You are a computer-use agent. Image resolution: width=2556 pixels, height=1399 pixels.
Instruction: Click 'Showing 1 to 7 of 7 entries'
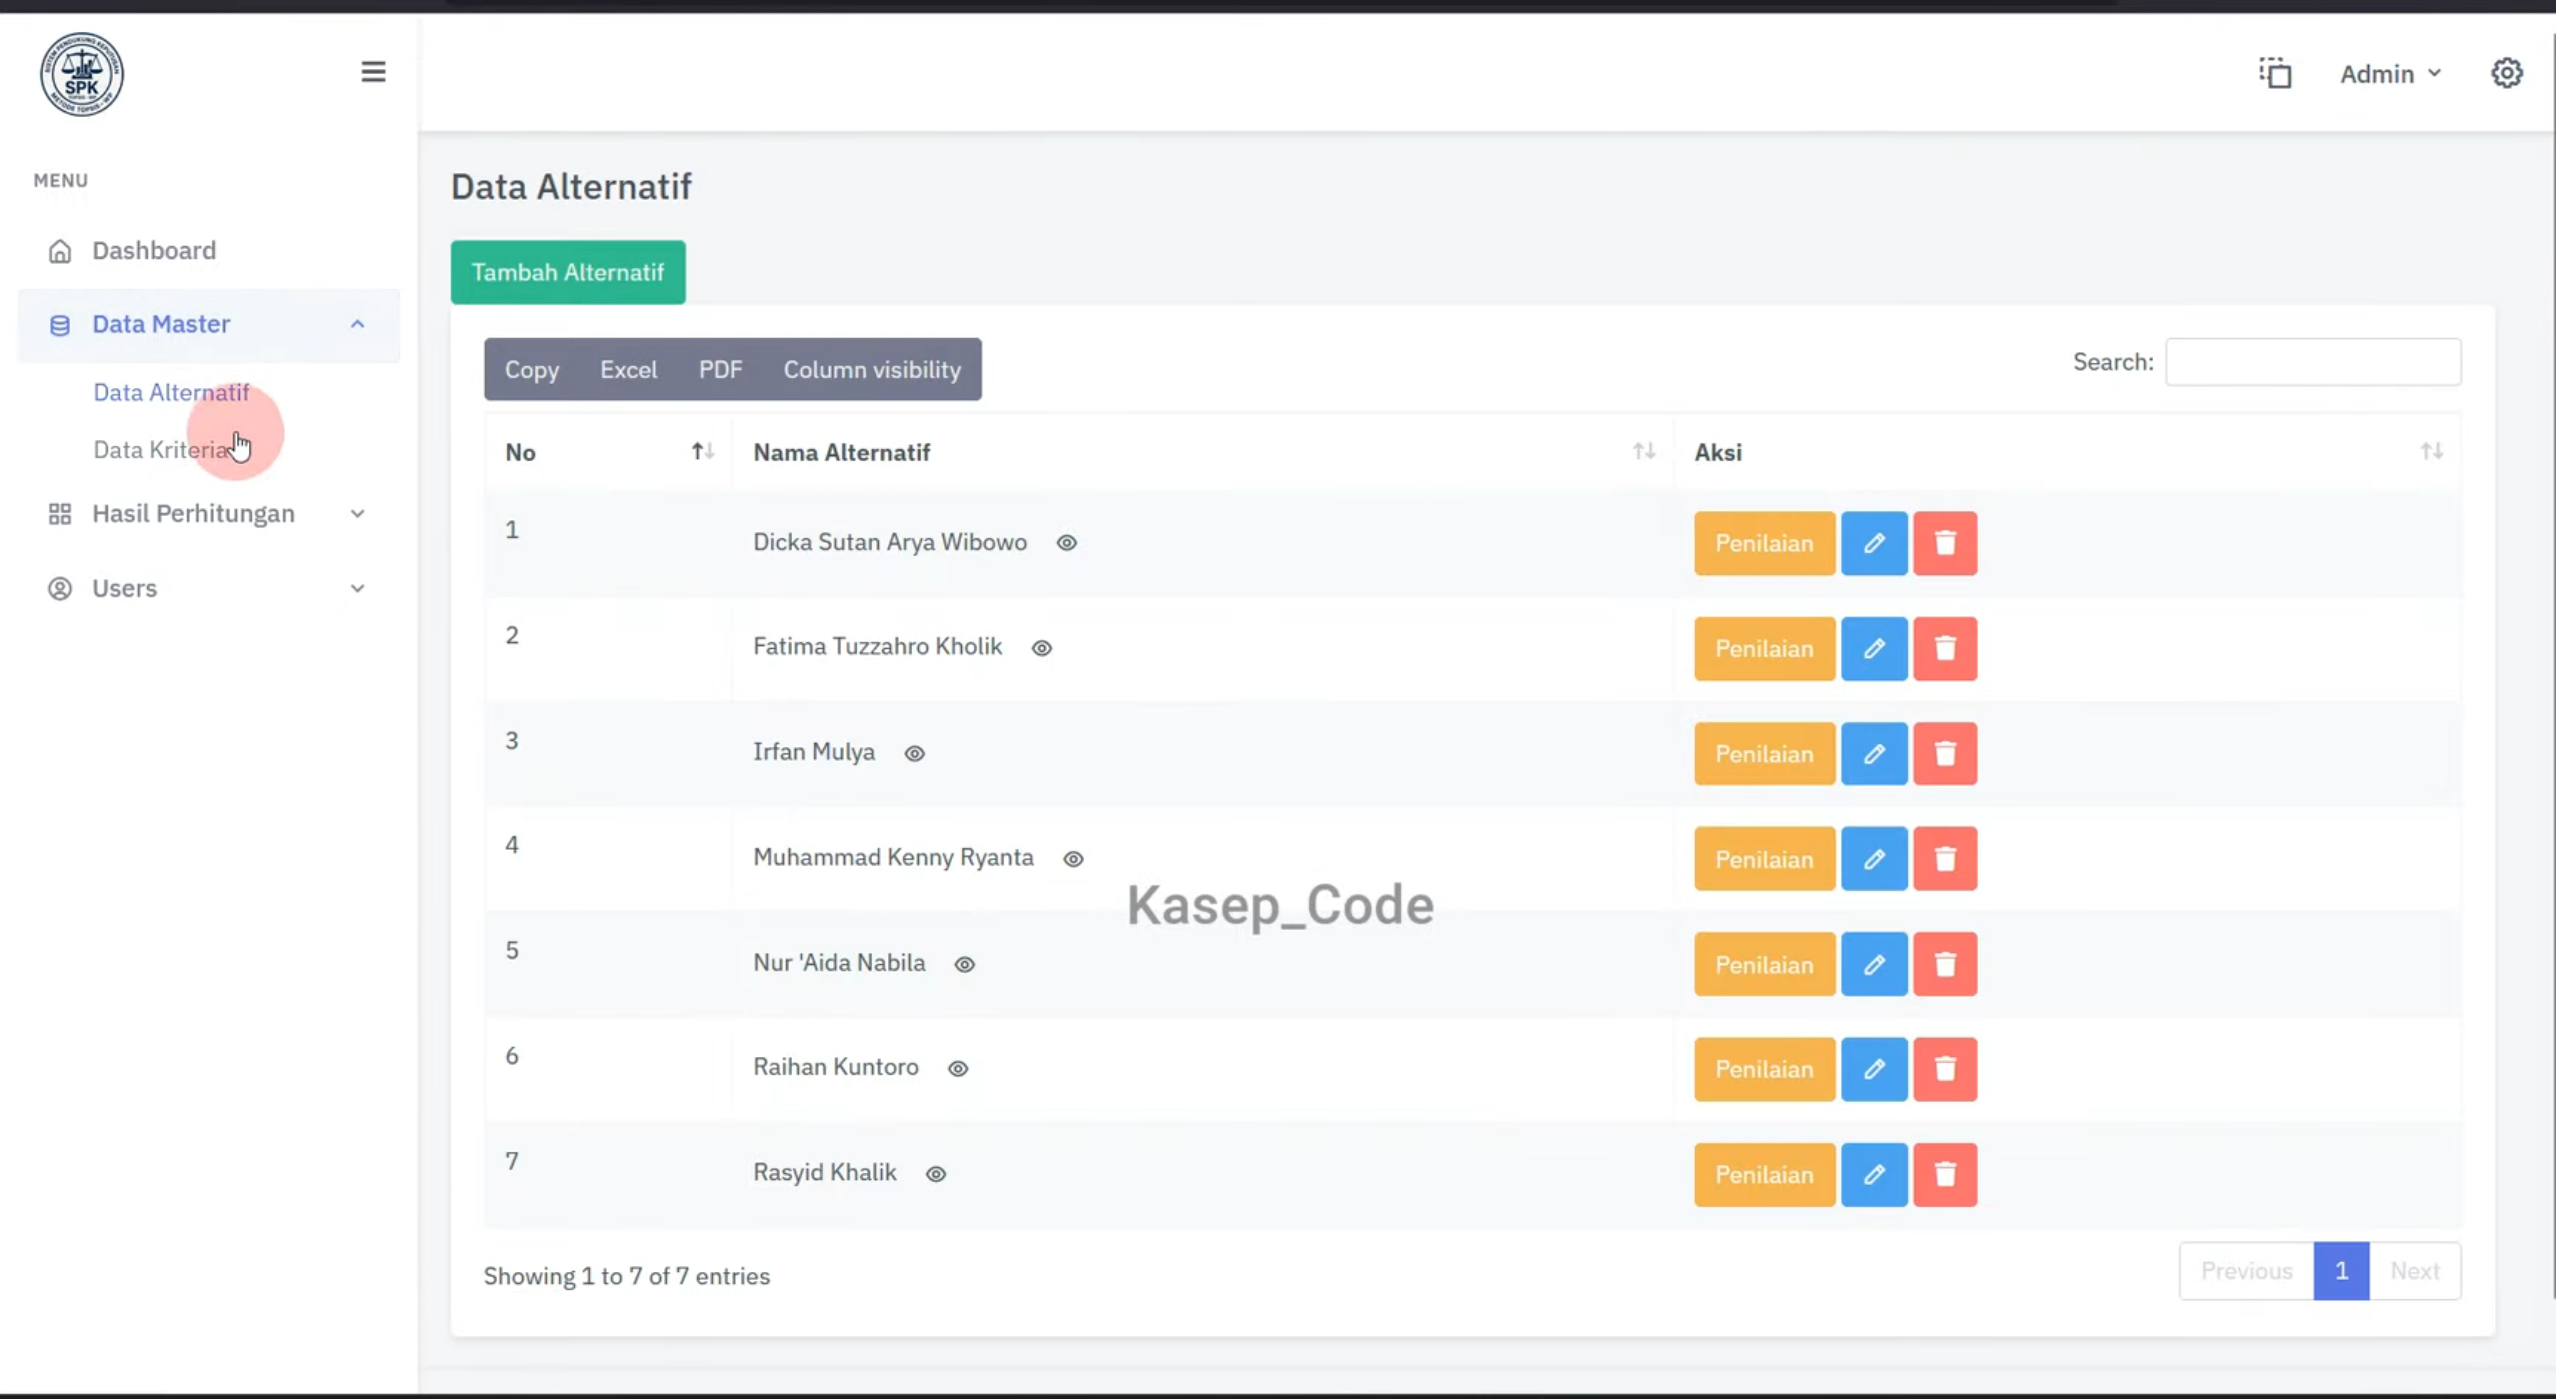point(627,1277)
